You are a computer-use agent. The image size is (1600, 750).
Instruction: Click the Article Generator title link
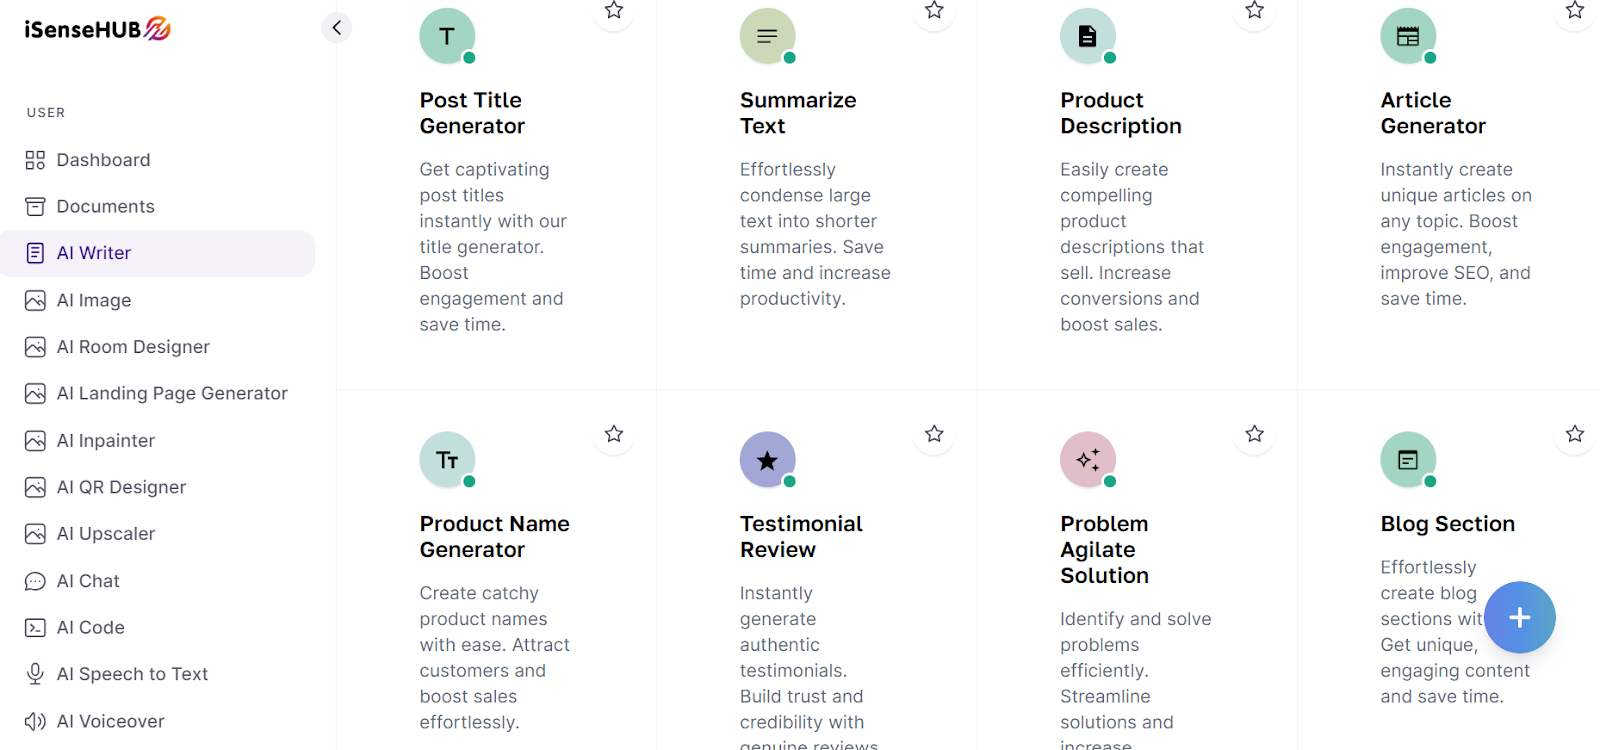coord(1433,113)
